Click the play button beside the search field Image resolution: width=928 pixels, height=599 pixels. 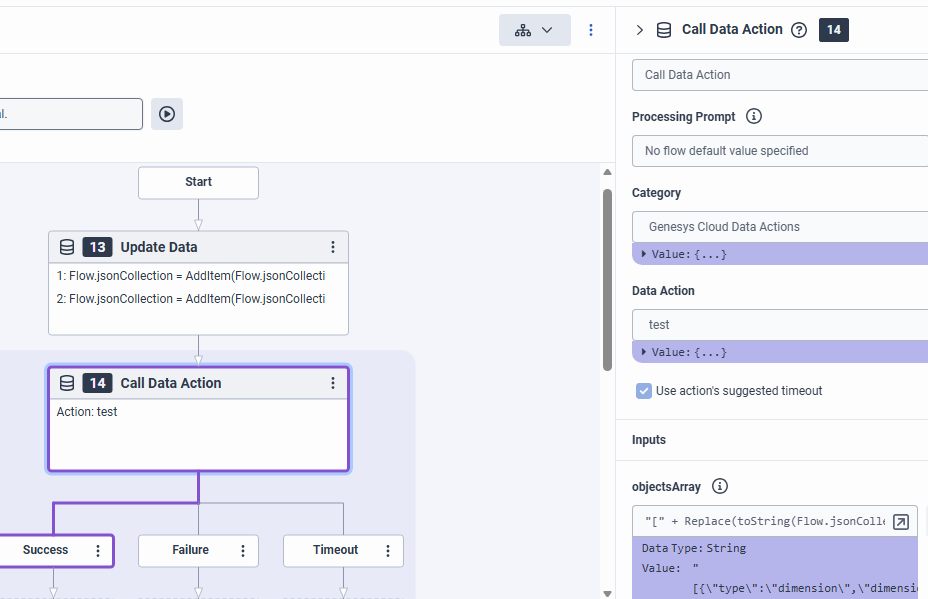pyautogui.click(x=167, y=114)
